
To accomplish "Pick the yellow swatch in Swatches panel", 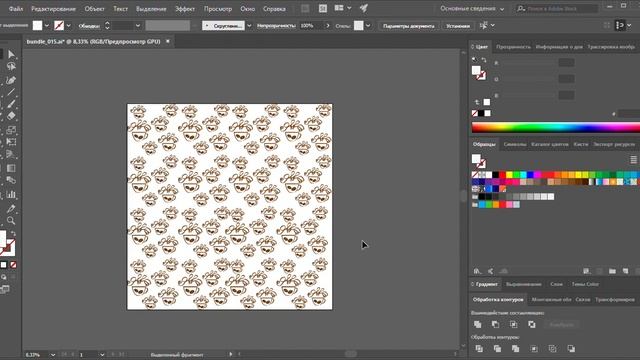I will 509,175.
